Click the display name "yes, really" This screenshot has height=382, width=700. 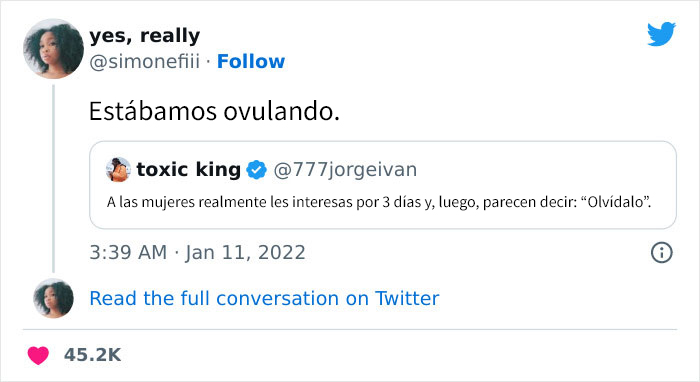[145, 36]
